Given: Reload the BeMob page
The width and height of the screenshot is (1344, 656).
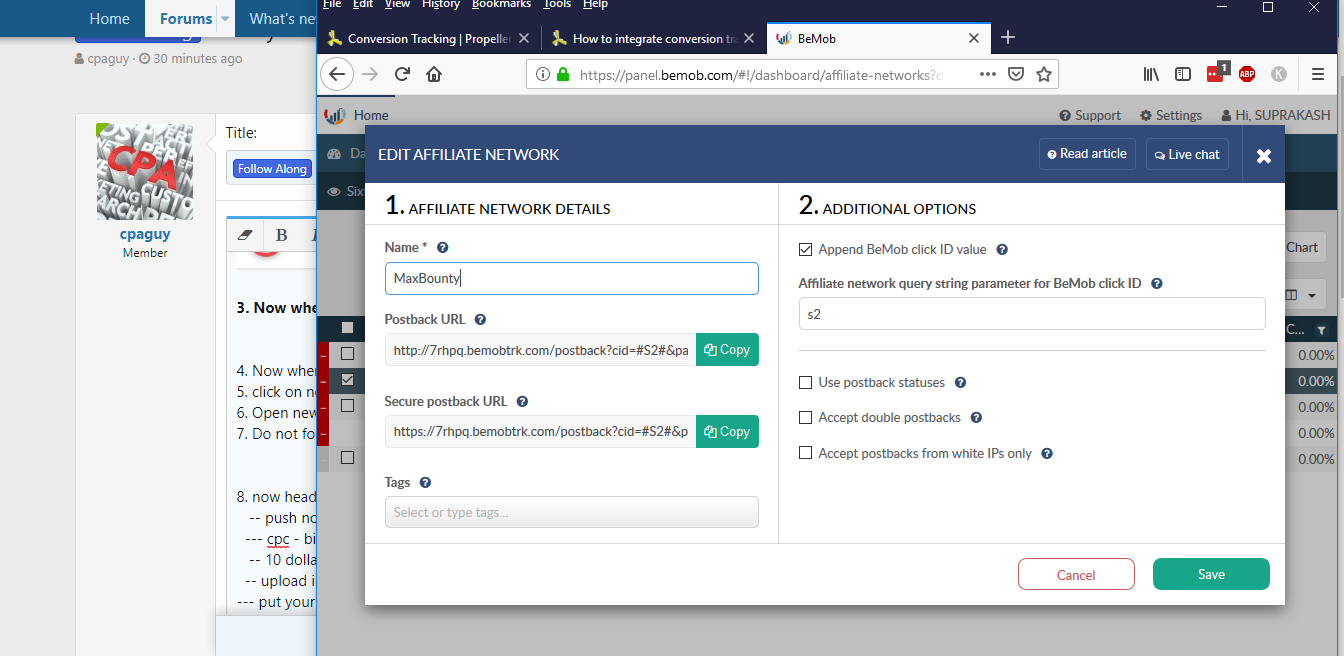Looking at the screenshot, I should pyautogui.click(x=402, y=74).
